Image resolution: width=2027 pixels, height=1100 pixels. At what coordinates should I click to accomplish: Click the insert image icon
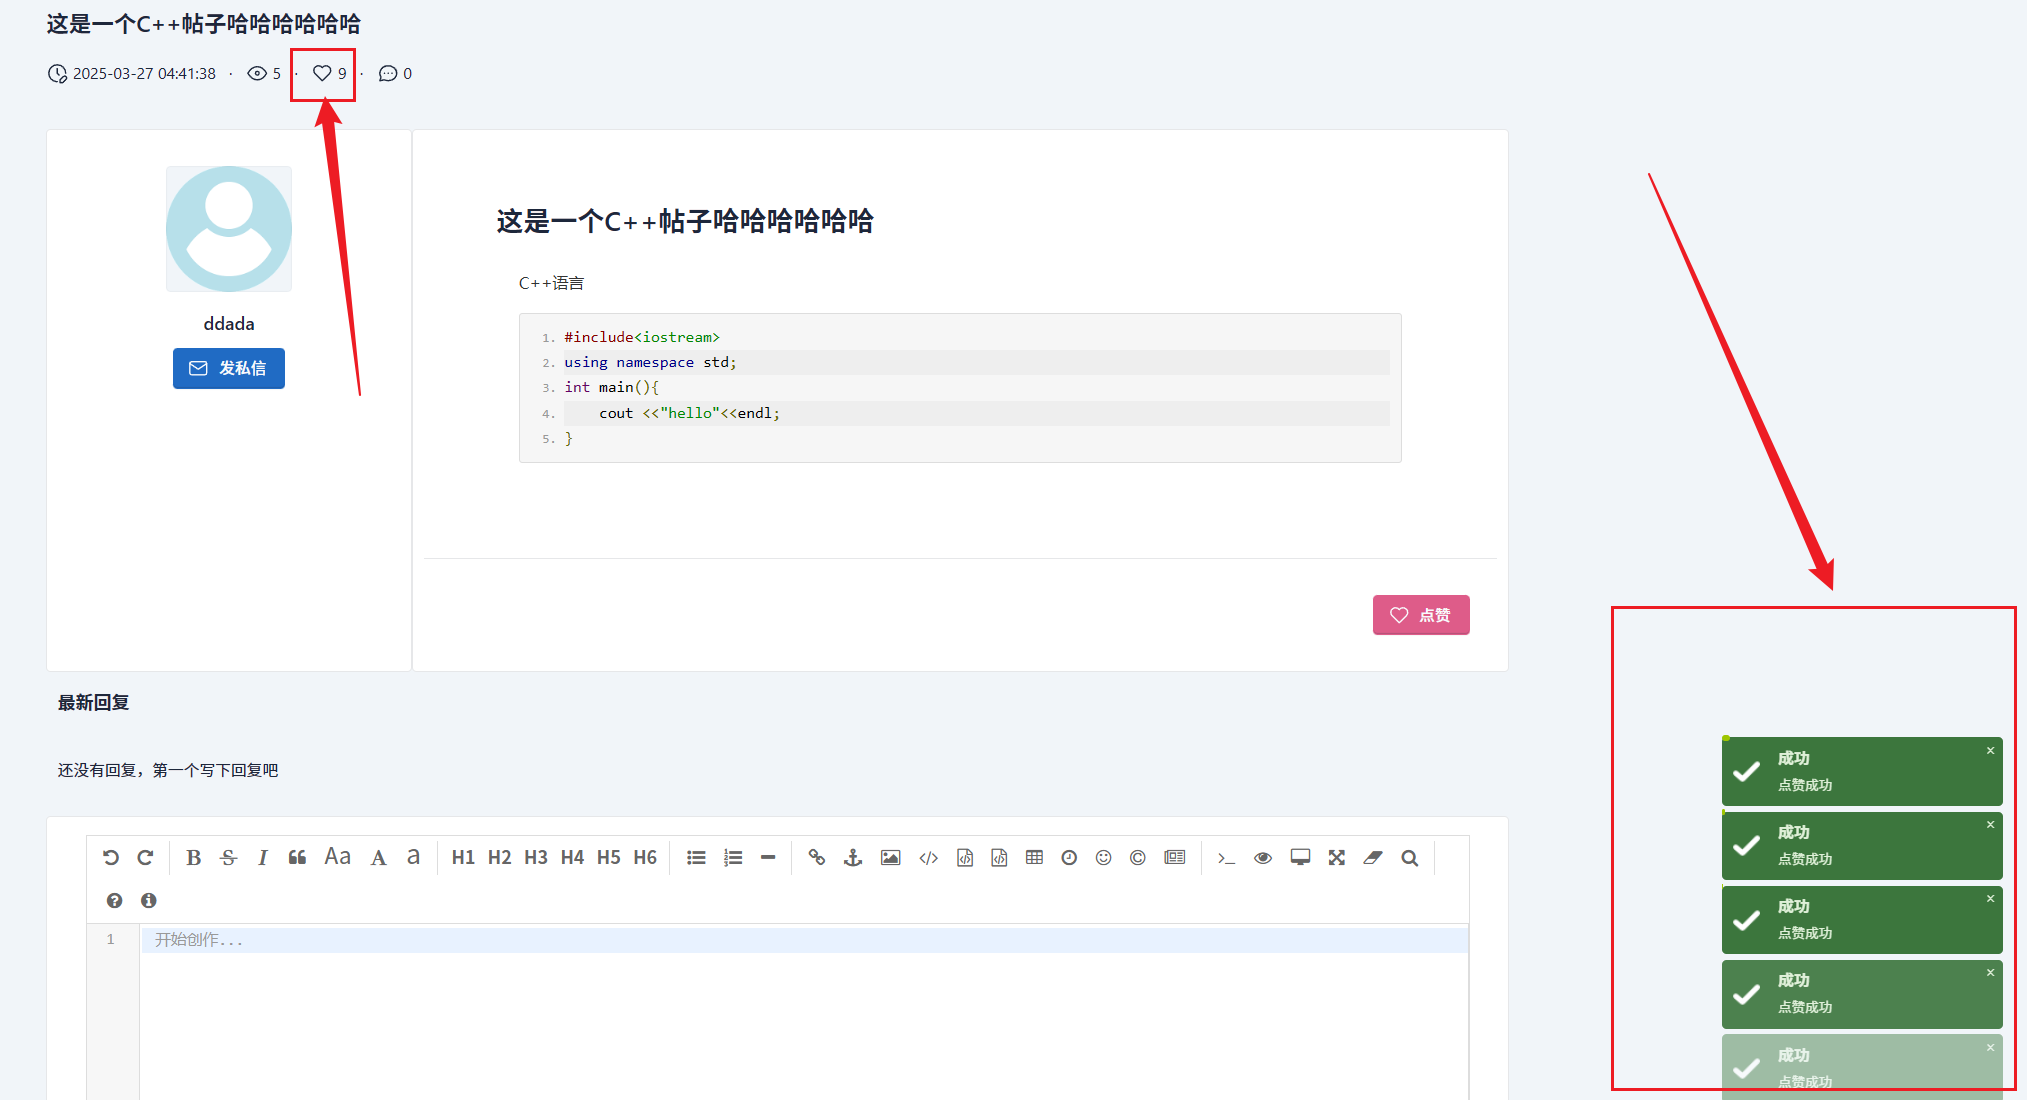(x=890, y=858)
